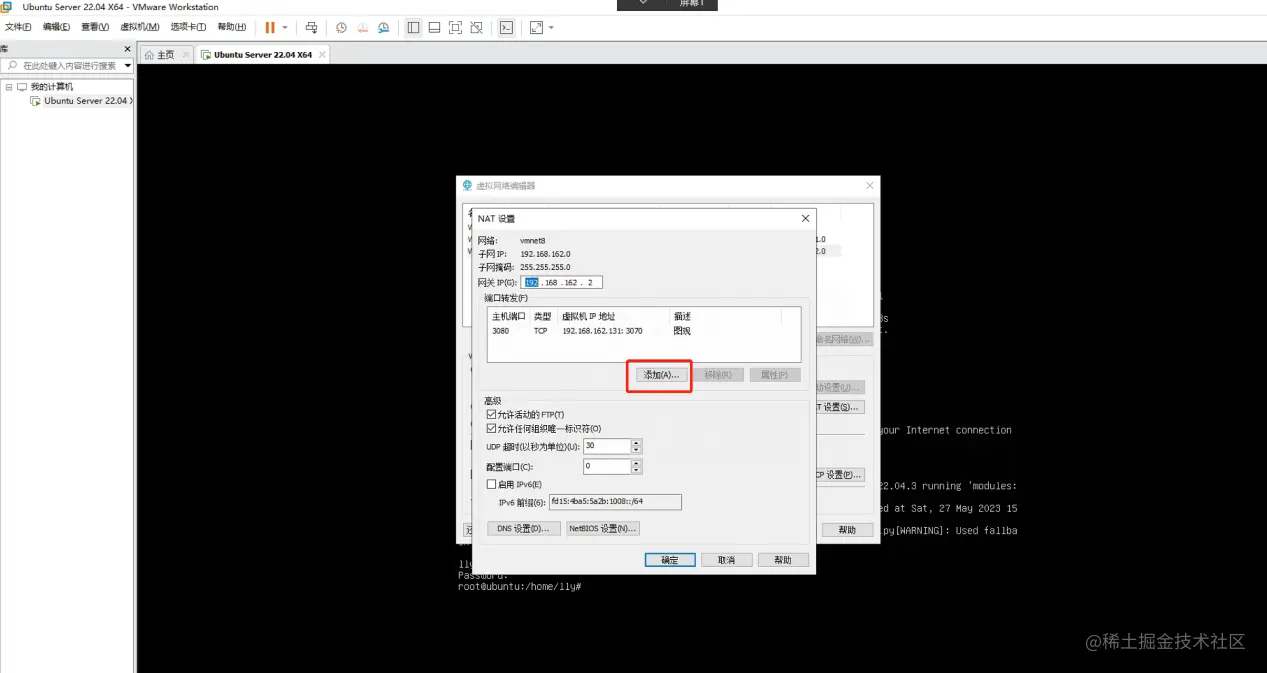Image resolution: width=1267 pixels, height=673 pixels.
Task: Select the 3080 TCP port forwarding row
Action: point(643,331)
